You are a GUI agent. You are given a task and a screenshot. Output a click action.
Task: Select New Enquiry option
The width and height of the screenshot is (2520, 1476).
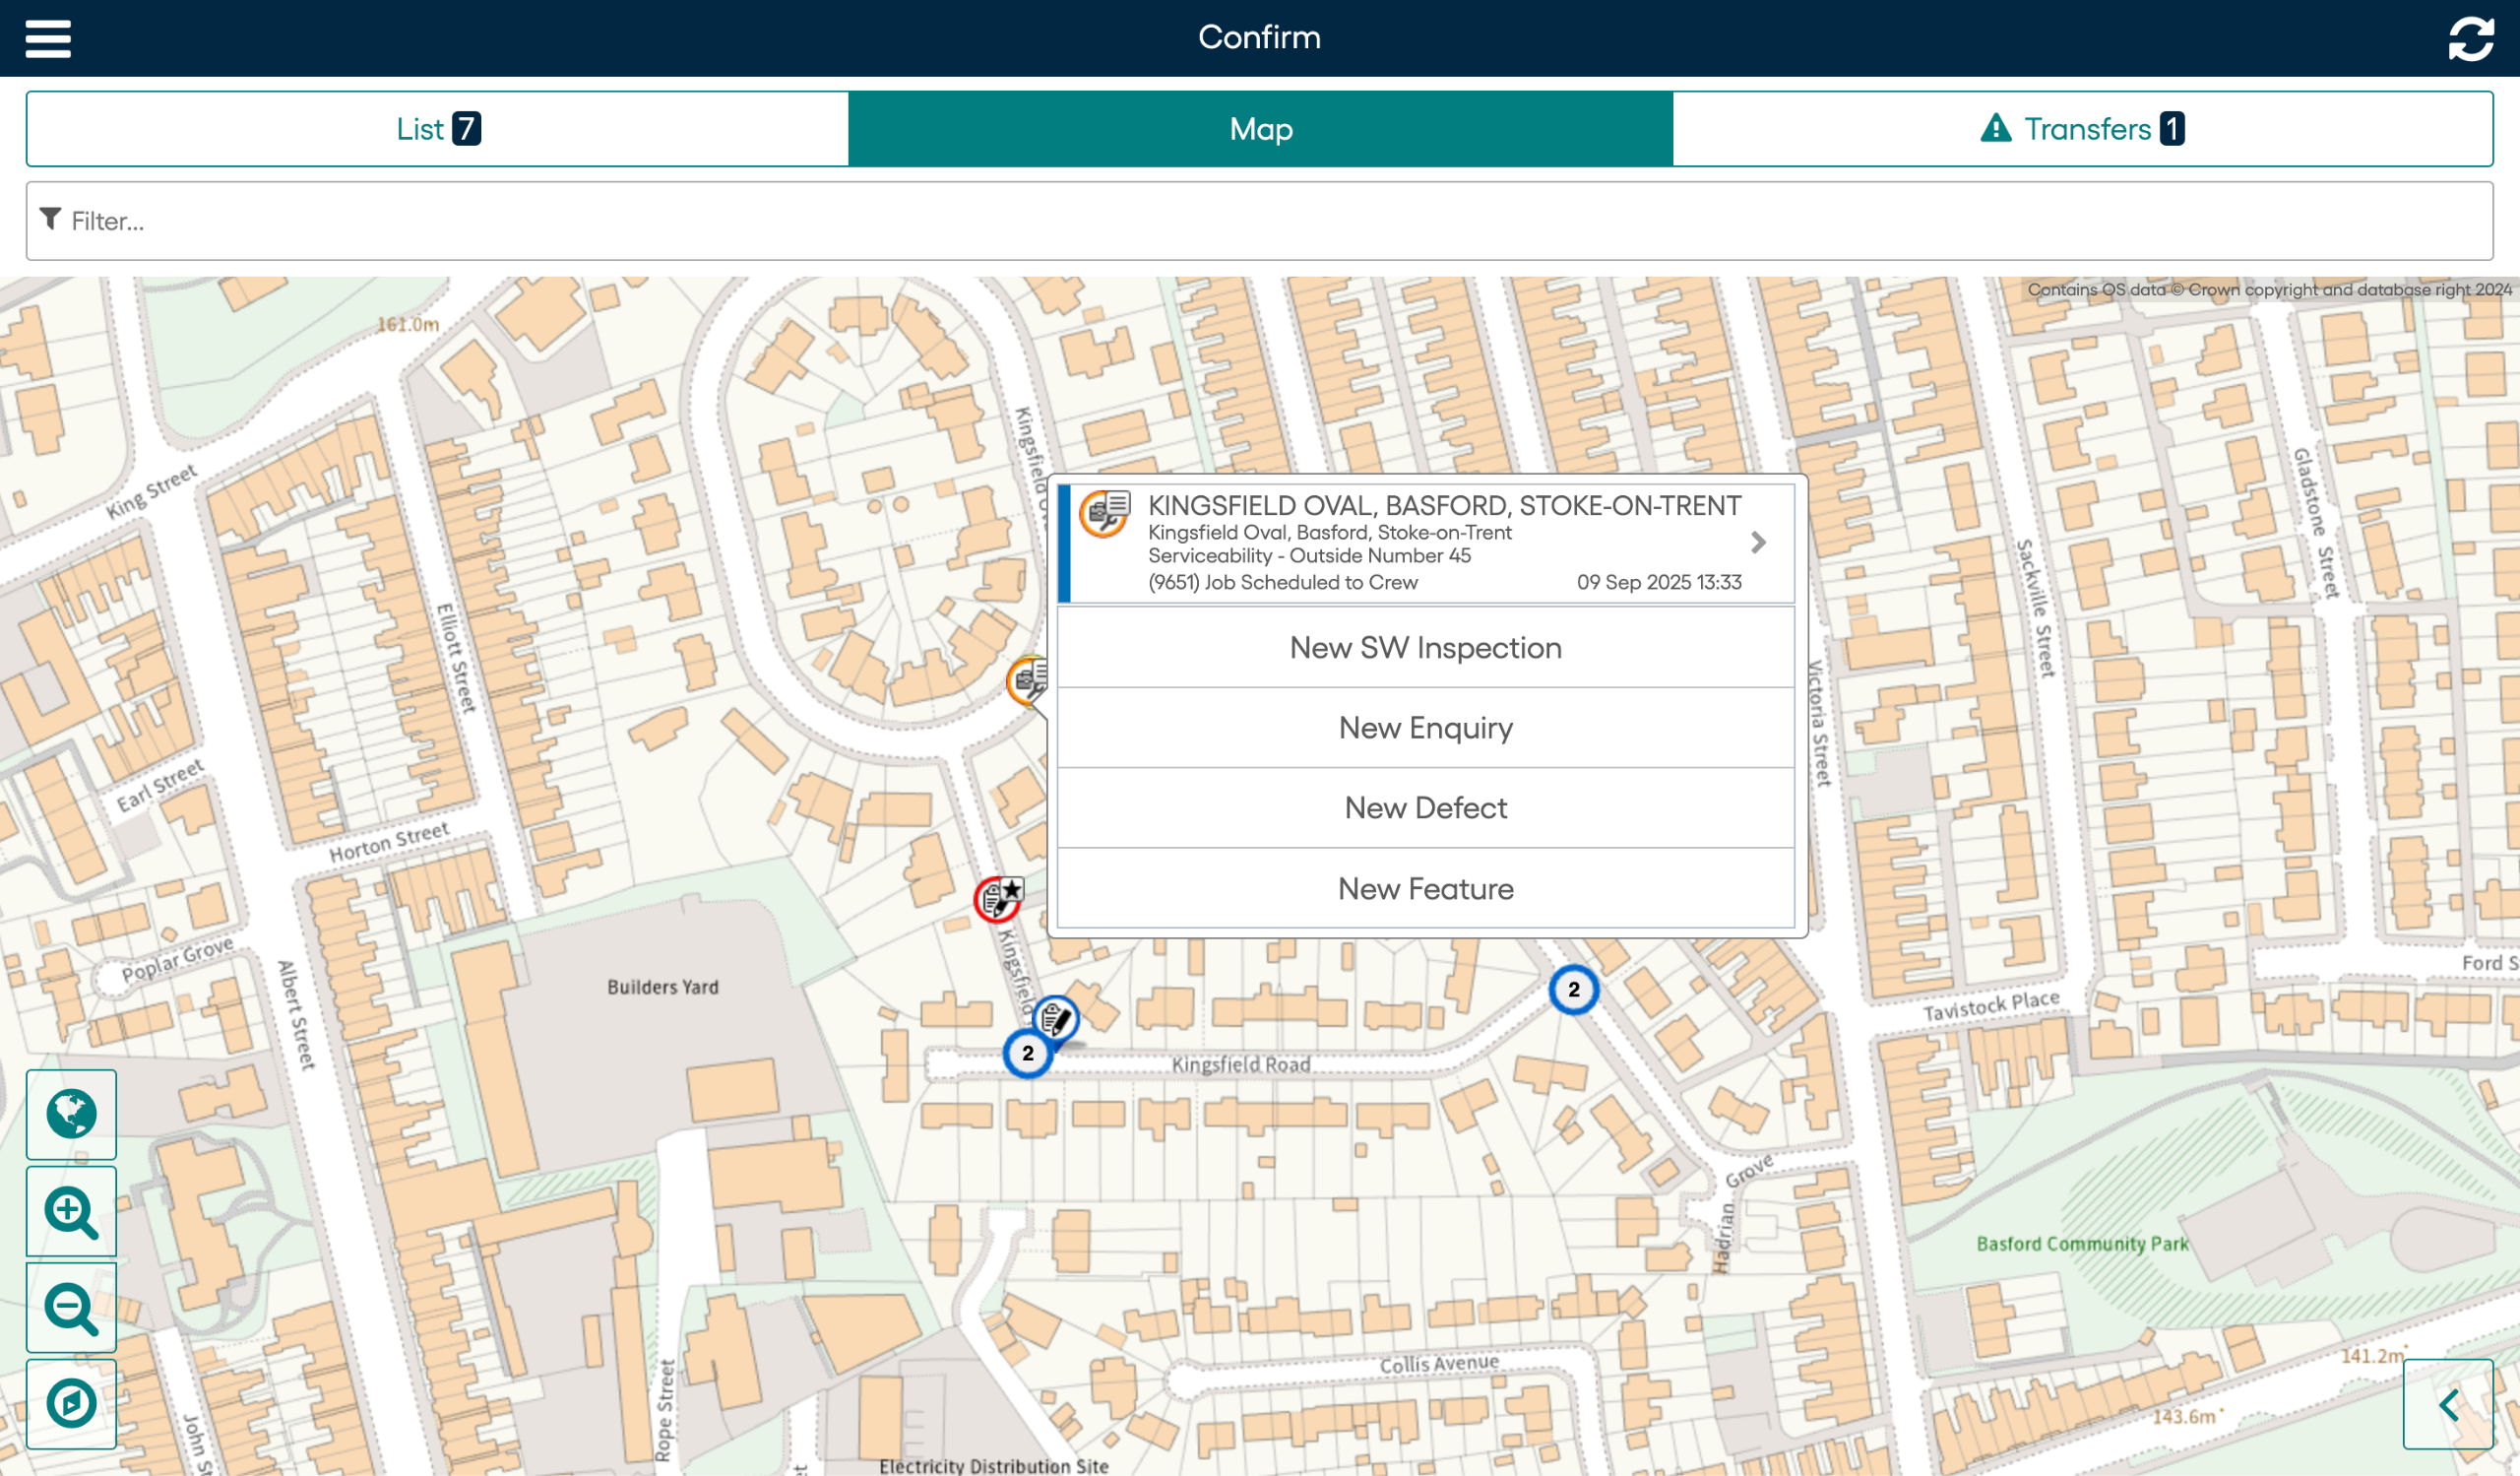[x=1425, y=727]
